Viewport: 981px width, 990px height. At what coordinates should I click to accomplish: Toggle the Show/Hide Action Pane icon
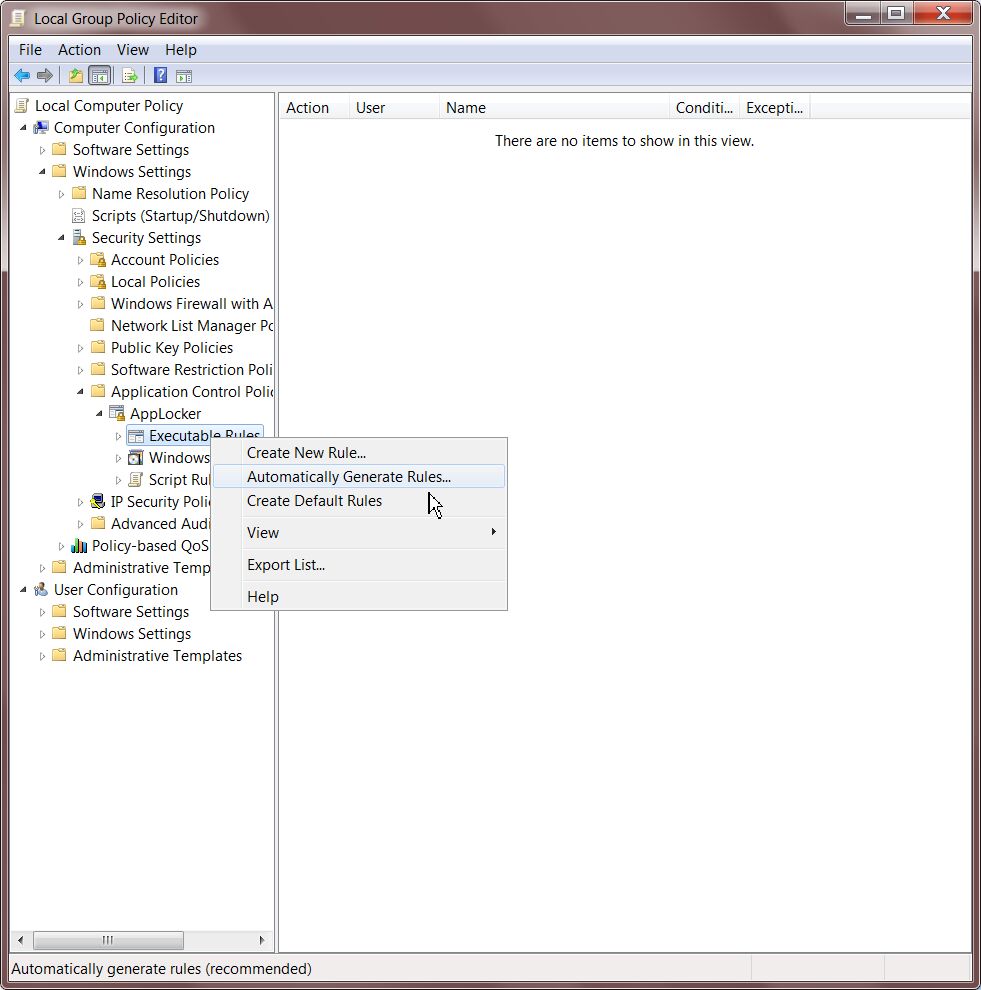click(x=184, y=76)
